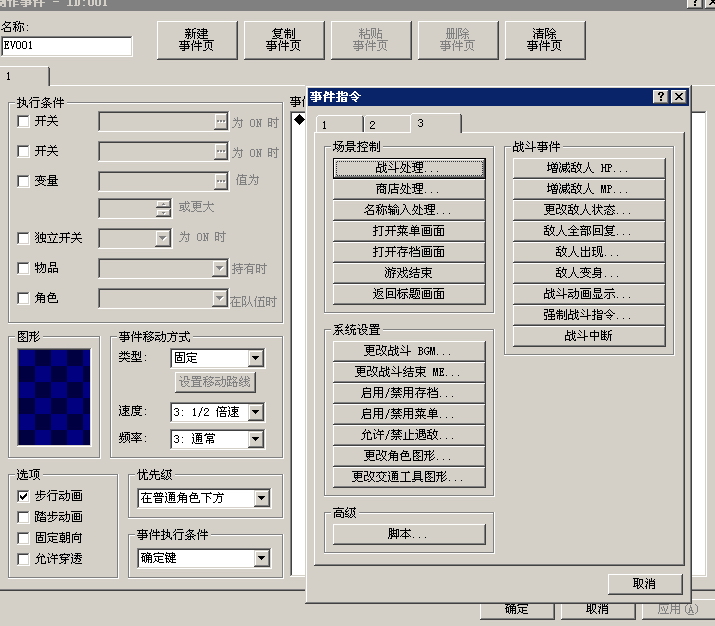Open 更改交通工具图形 command
This screenshot has width=715, height=626.
point(409,477)
